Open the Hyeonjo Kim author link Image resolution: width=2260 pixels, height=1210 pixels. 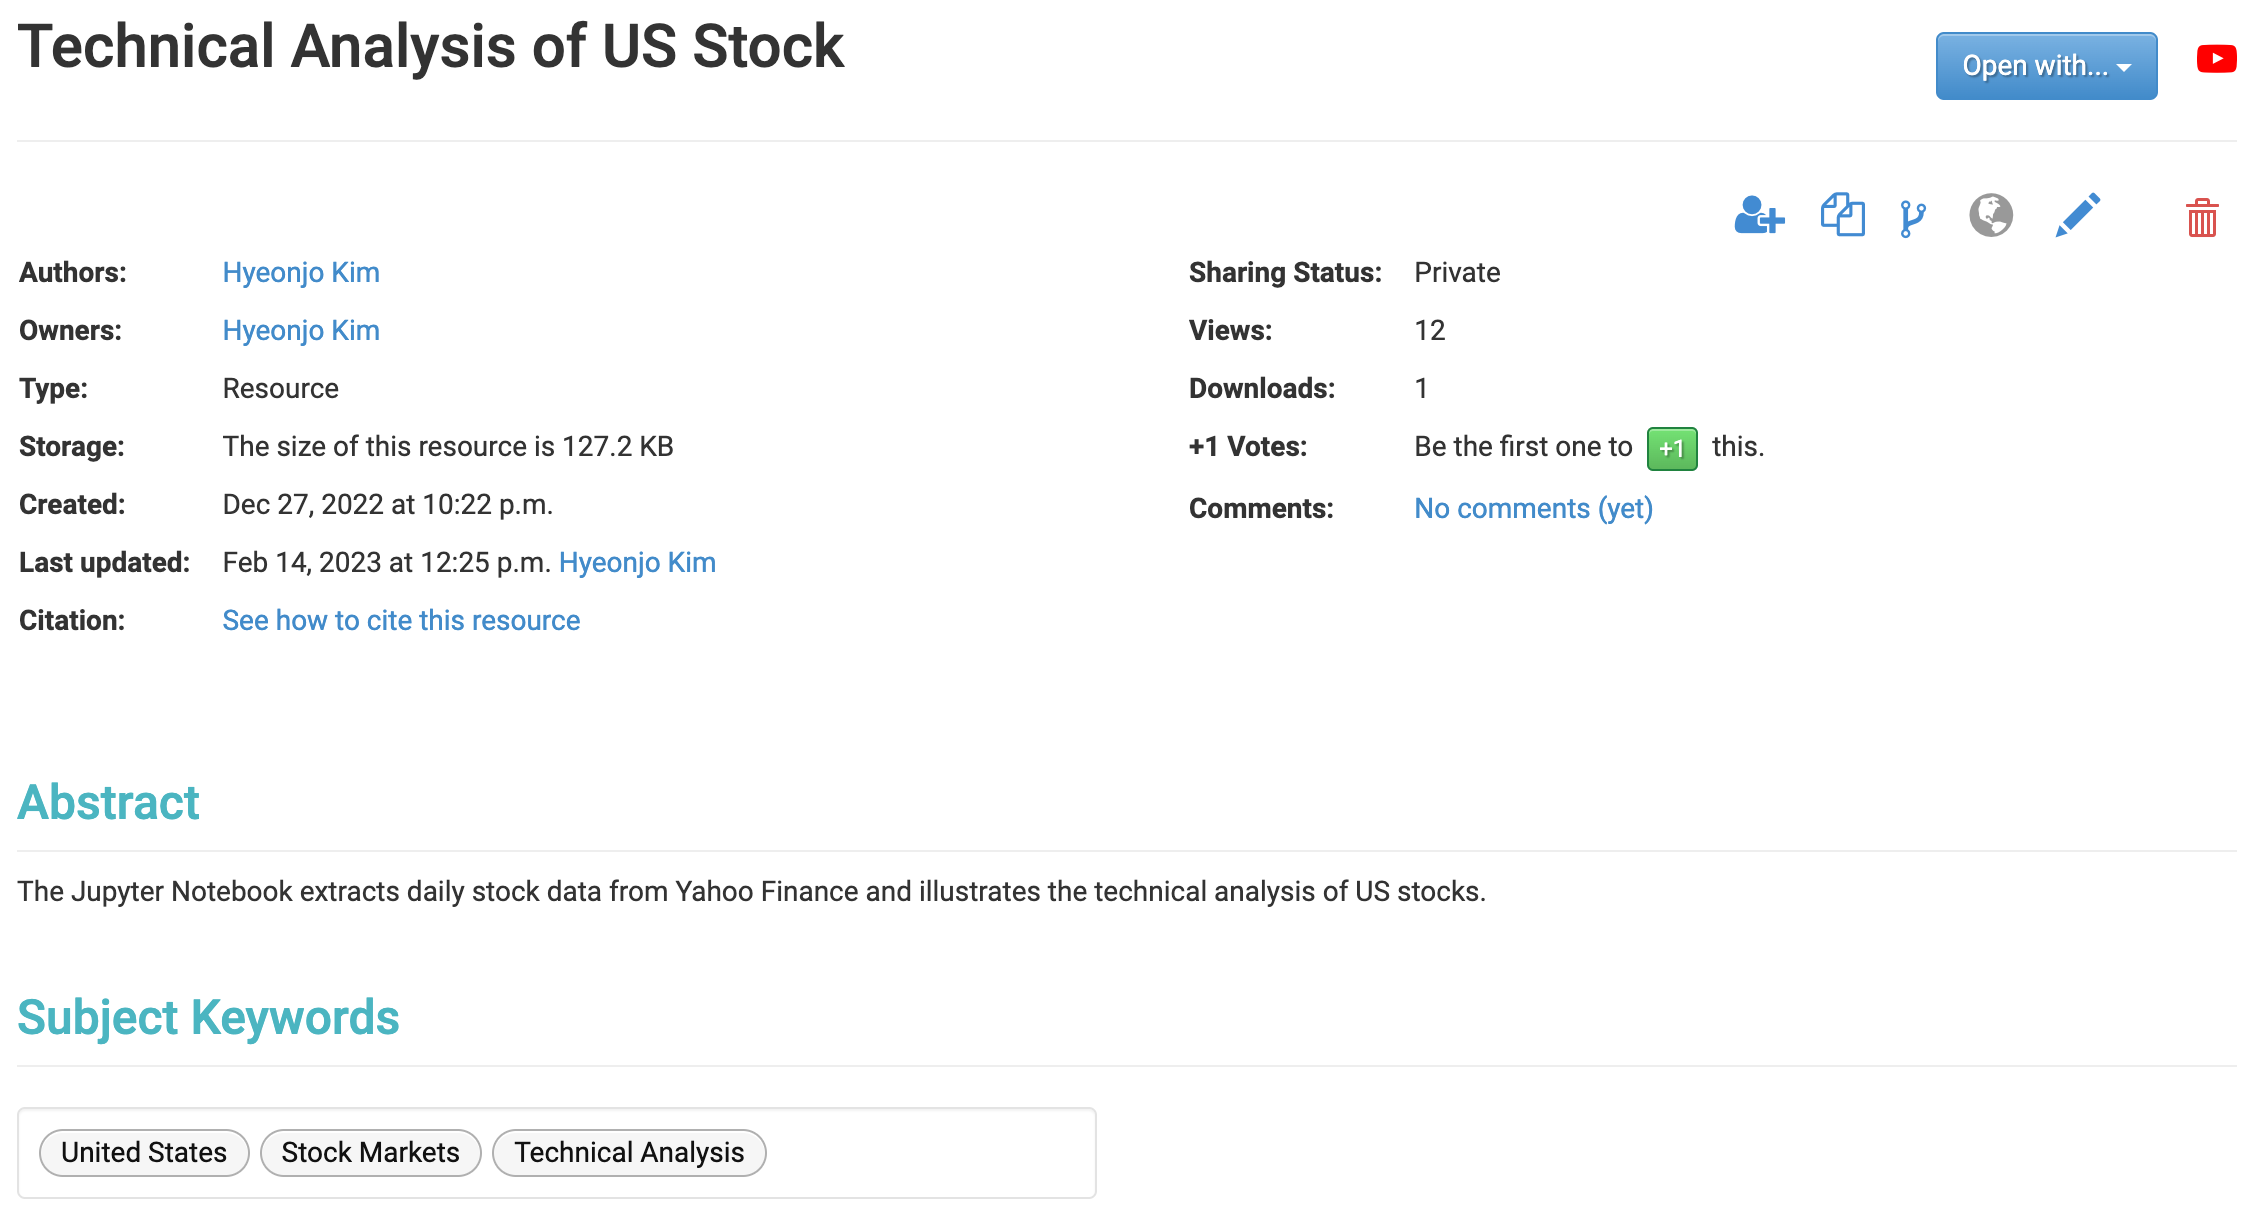click(x=301, y=272)
